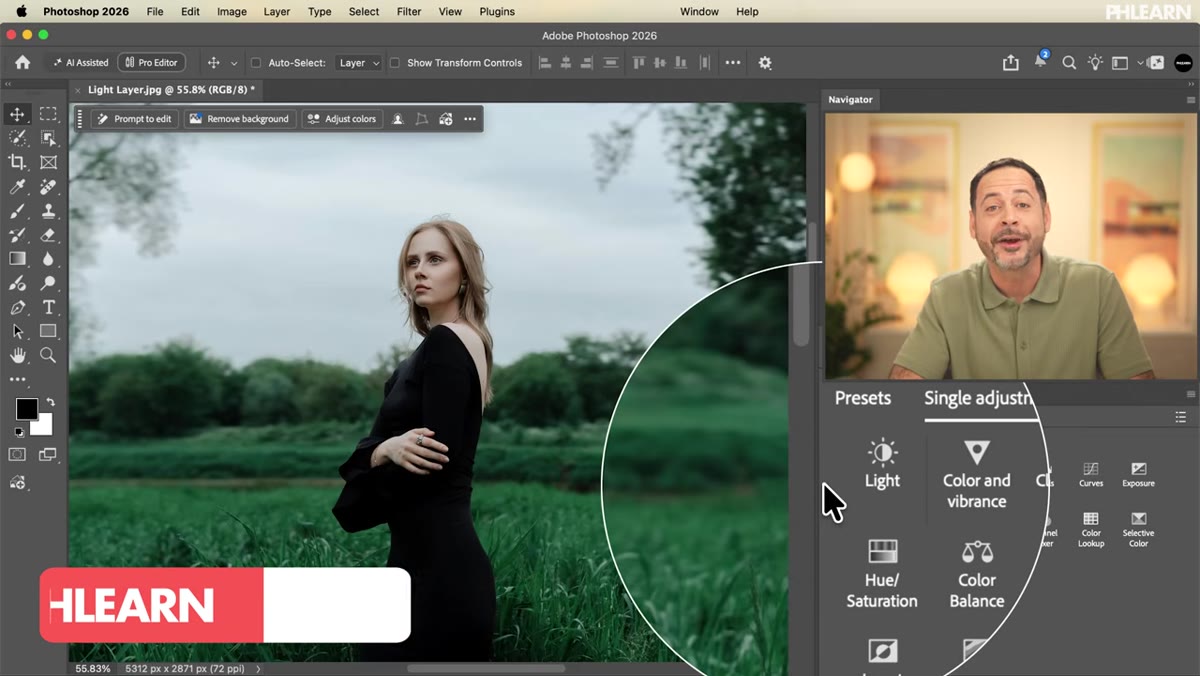Click select subject icon in taskbar
Viewport: 1200px width, 676px height.
[x=397, y=119]
